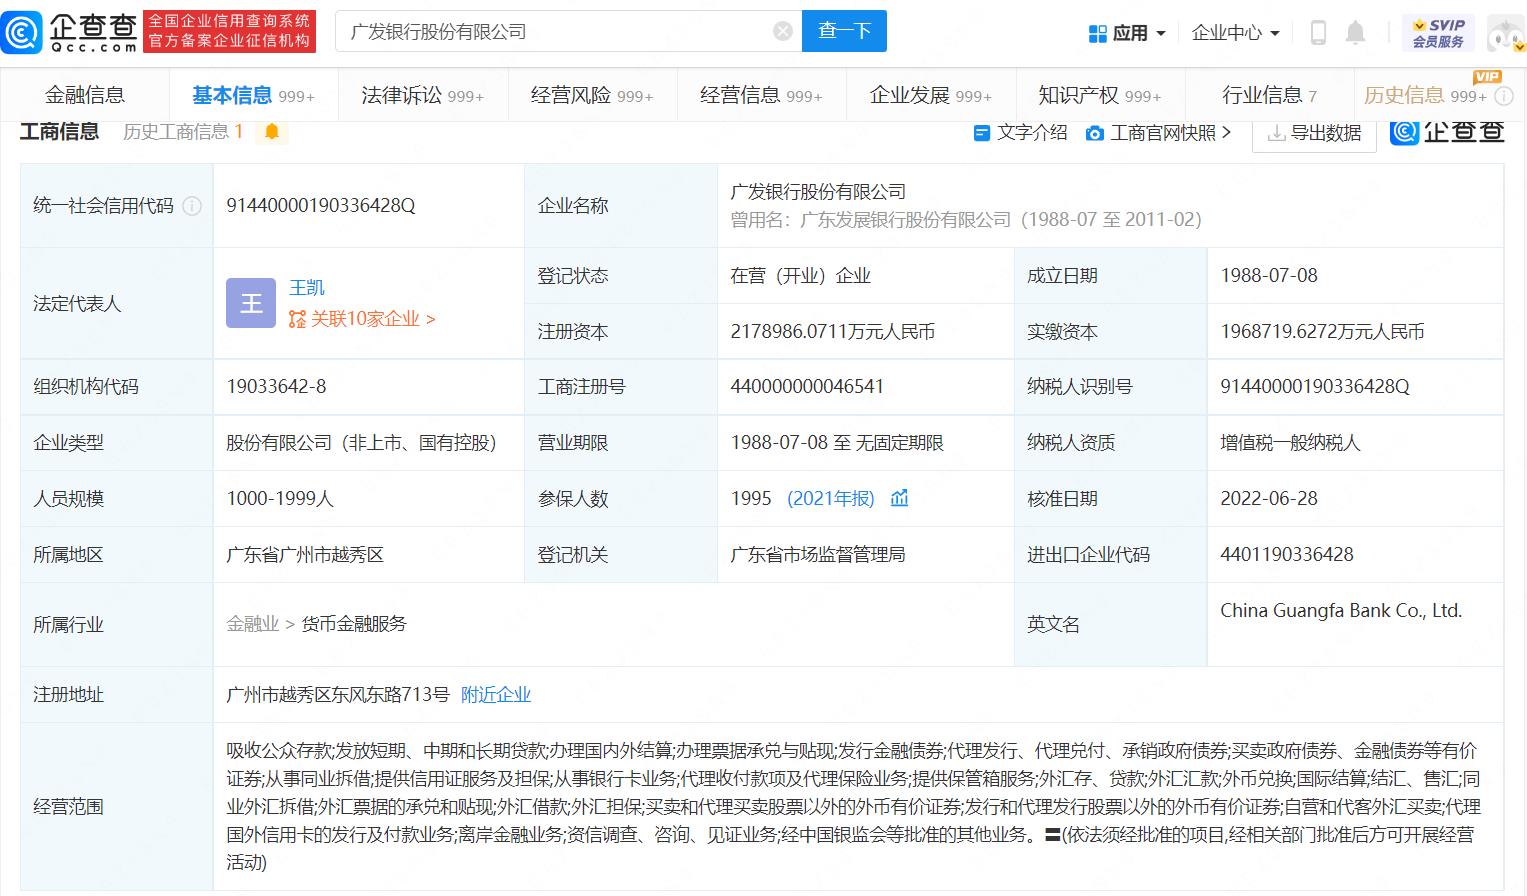Click taxpayer qualification 增值税一般纳税人

coord(1290,443)
